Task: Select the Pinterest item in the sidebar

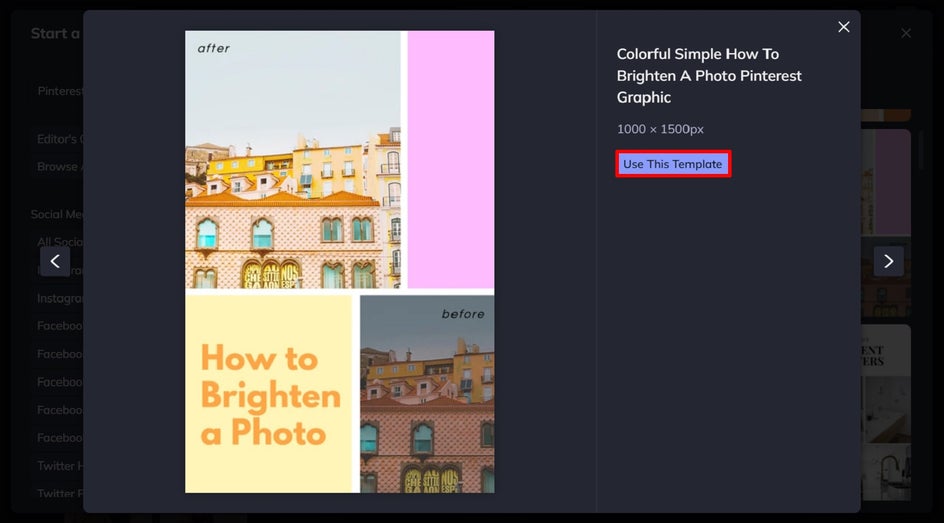Action: (x=60, y=91)
